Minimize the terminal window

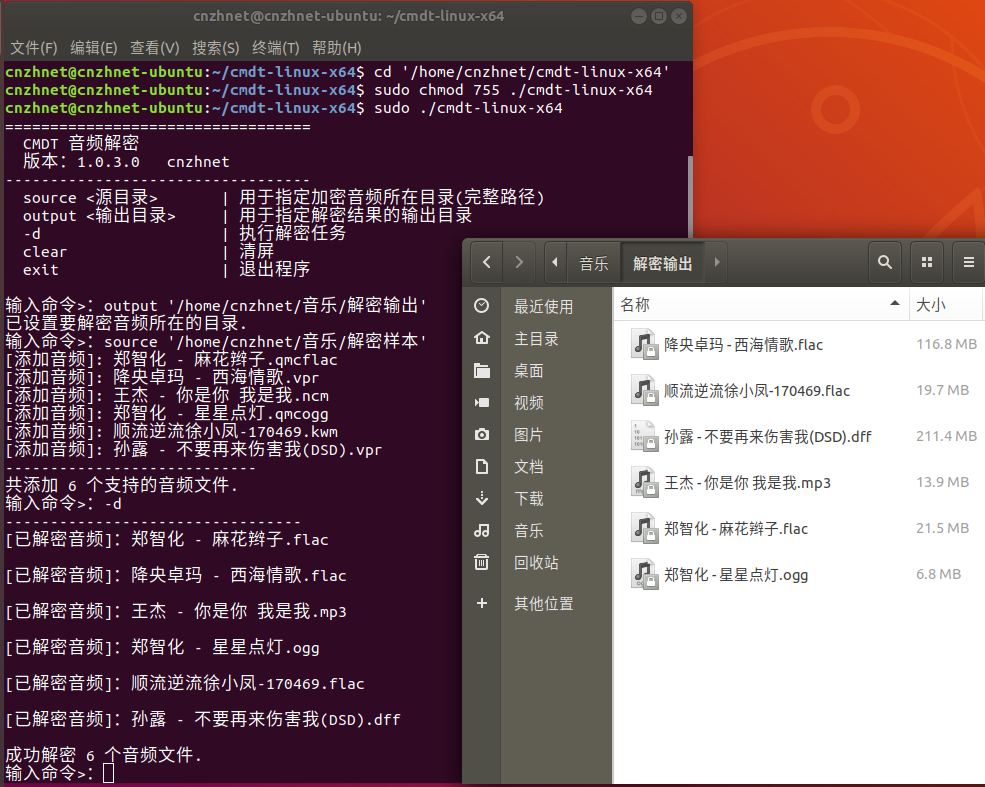[639, 16]
